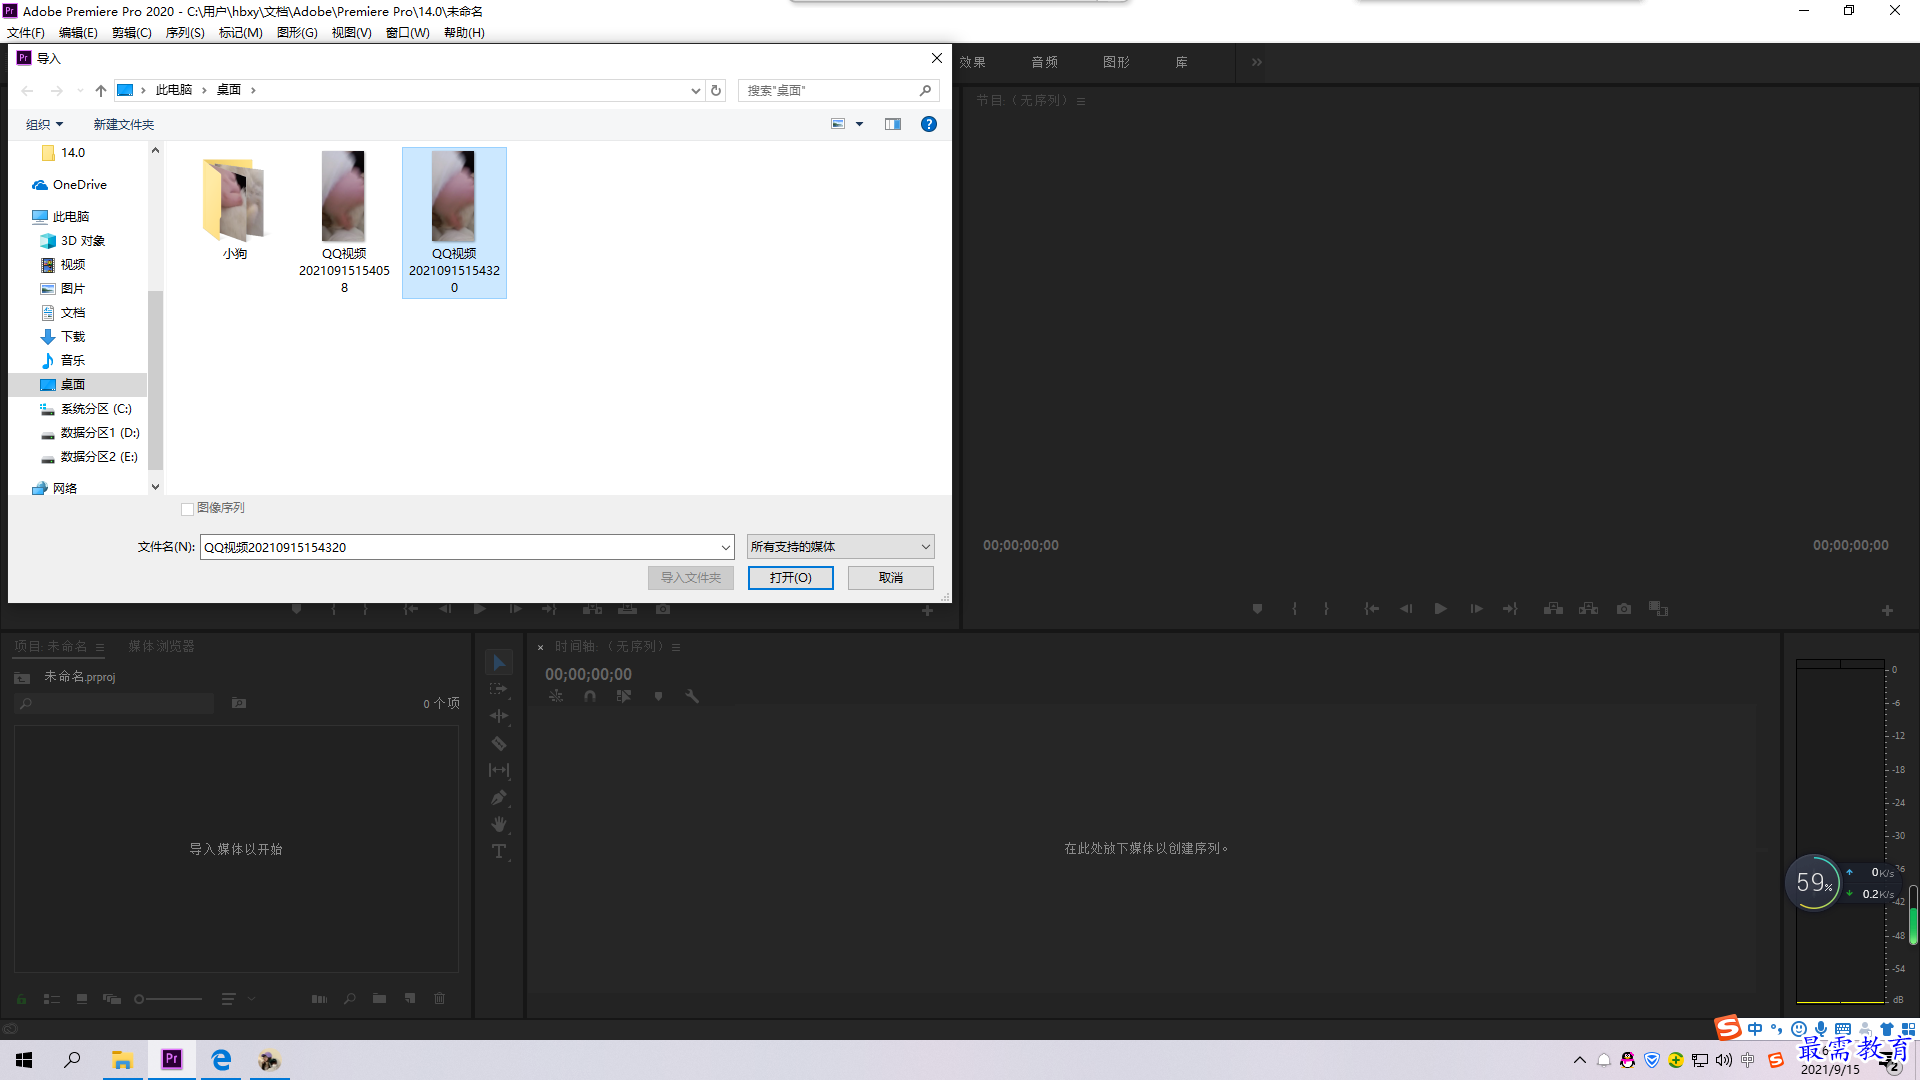Click Extract button in Program monitor
Viewport: 1920px width, 1080px height.
pyautogui.click(x=1588, y=609)
